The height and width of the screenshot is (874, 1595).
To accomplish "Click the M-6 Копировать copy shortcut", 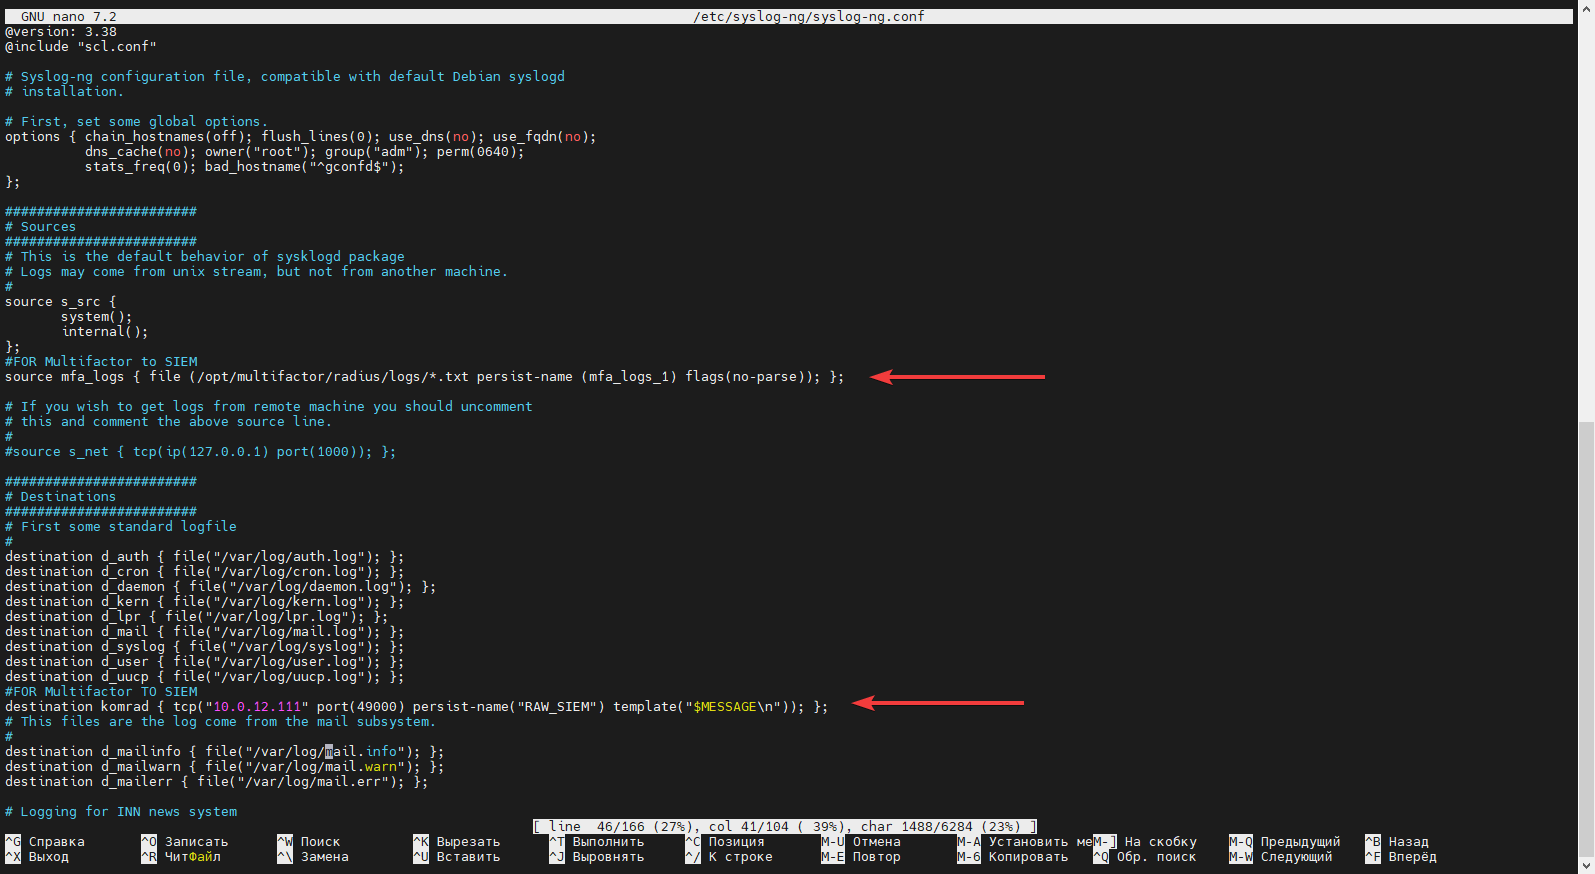I will point(1013,857).
